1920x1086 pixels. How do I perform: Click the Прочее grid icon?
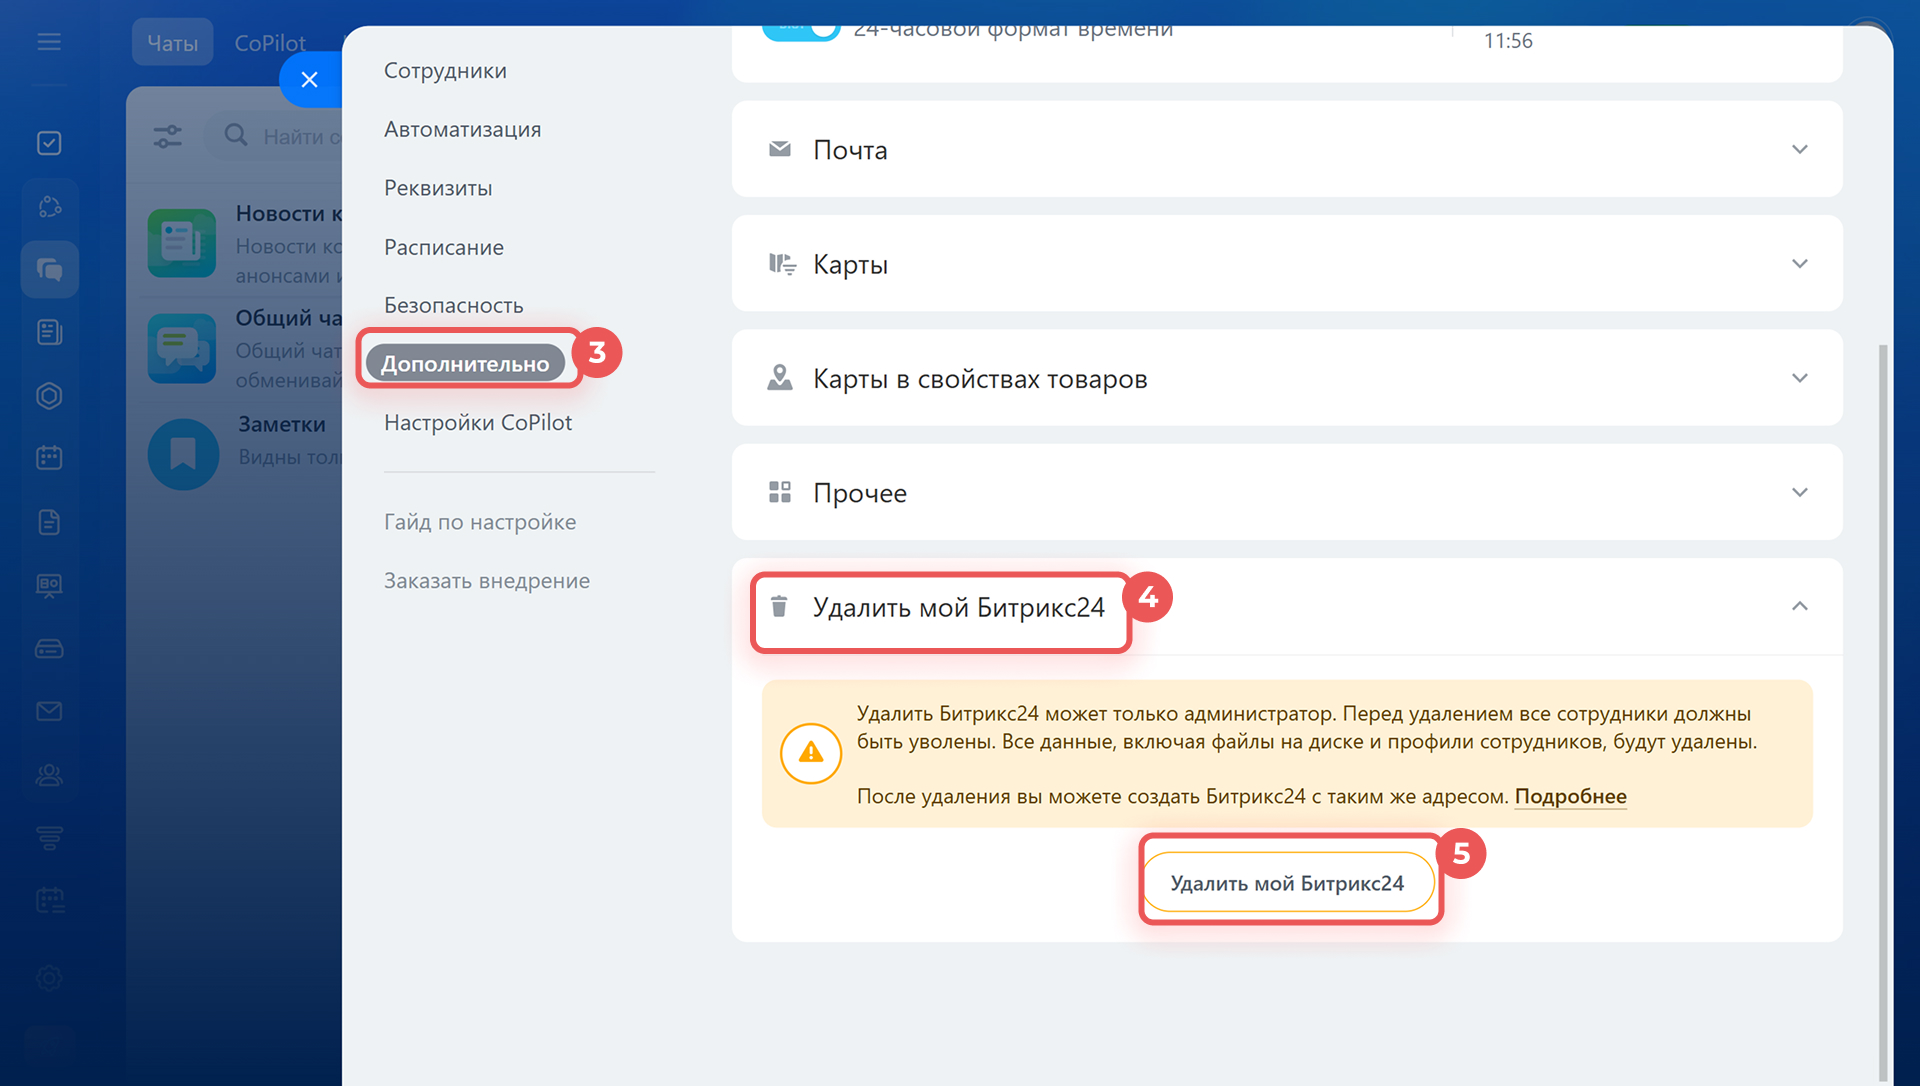pos(780,492)
